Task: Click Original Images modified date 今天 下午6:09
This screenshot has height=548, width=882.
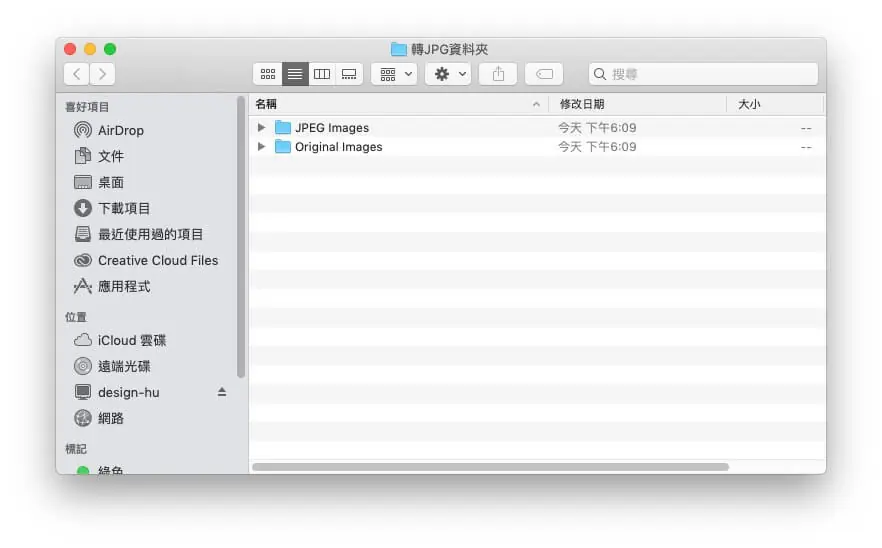Action: click(597, 146)
